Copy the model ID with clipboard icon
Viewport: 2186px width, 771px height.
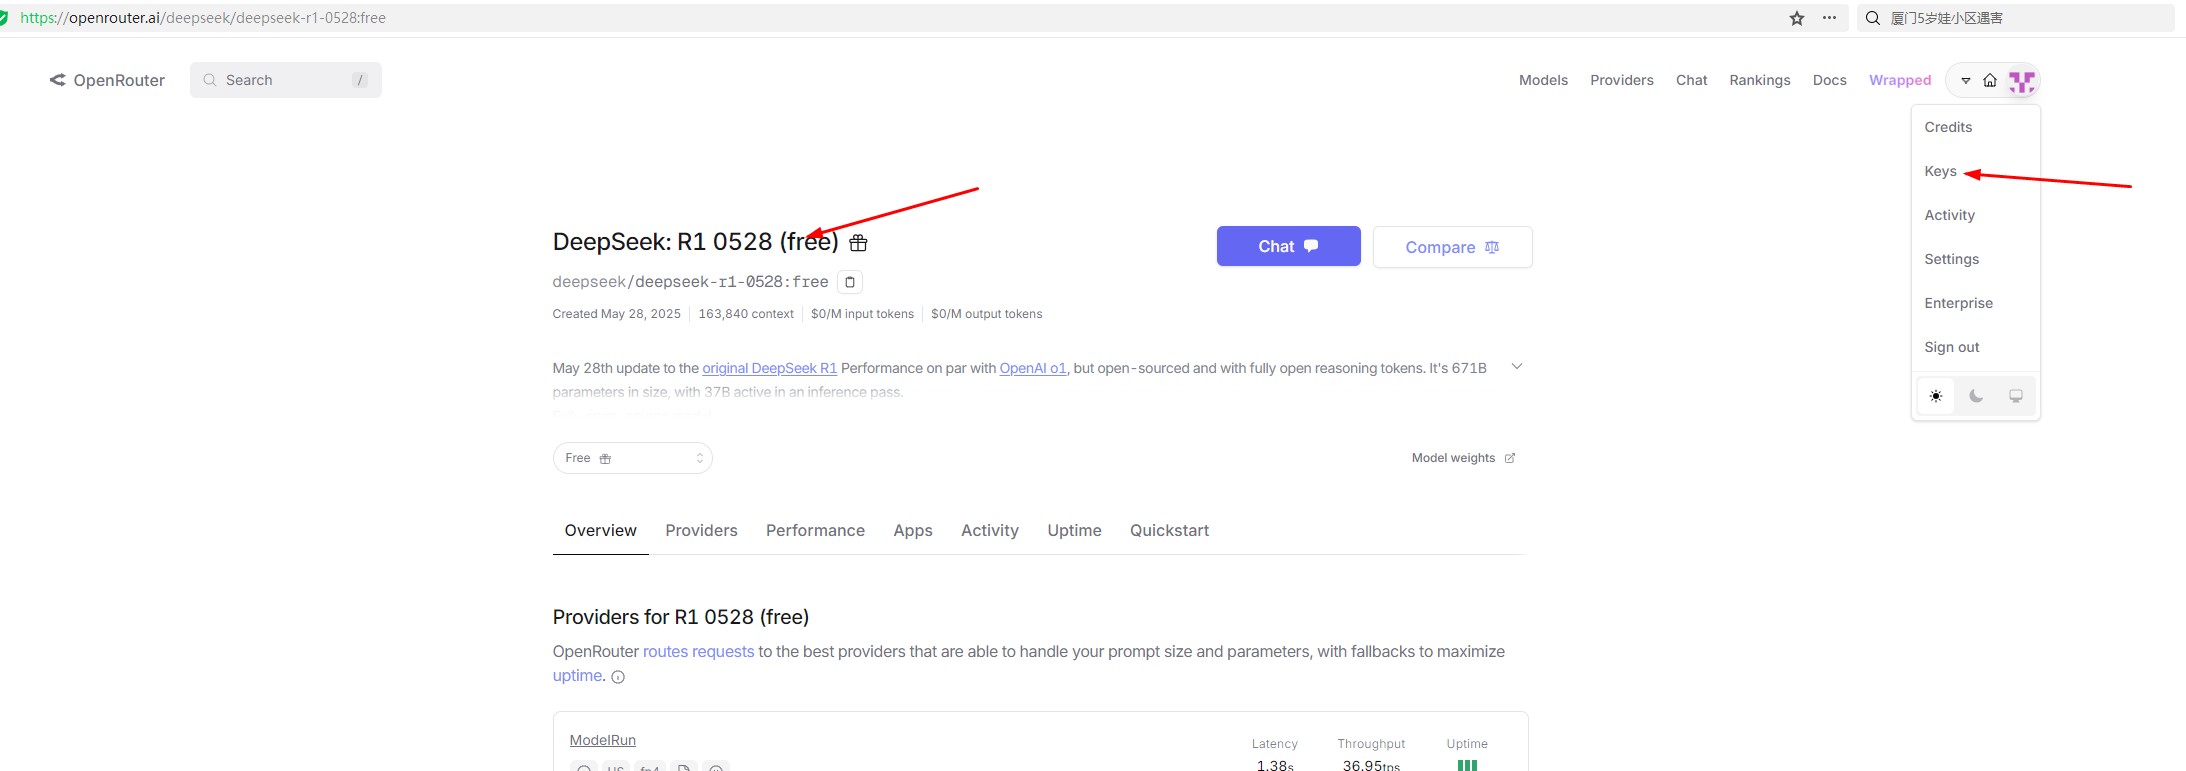850,282
